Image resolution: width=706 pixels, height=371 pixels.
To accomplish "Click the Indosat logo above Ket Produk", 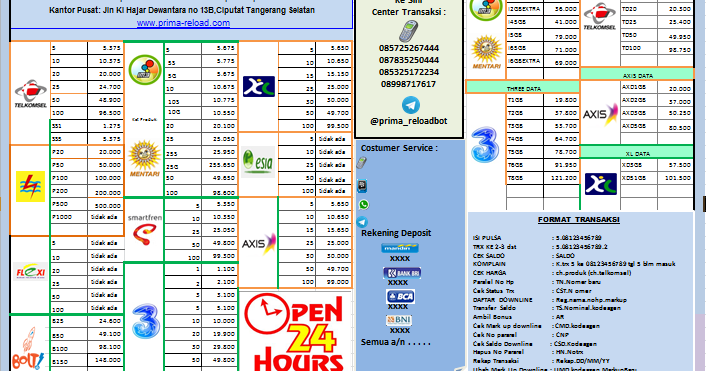I will 145,69.
